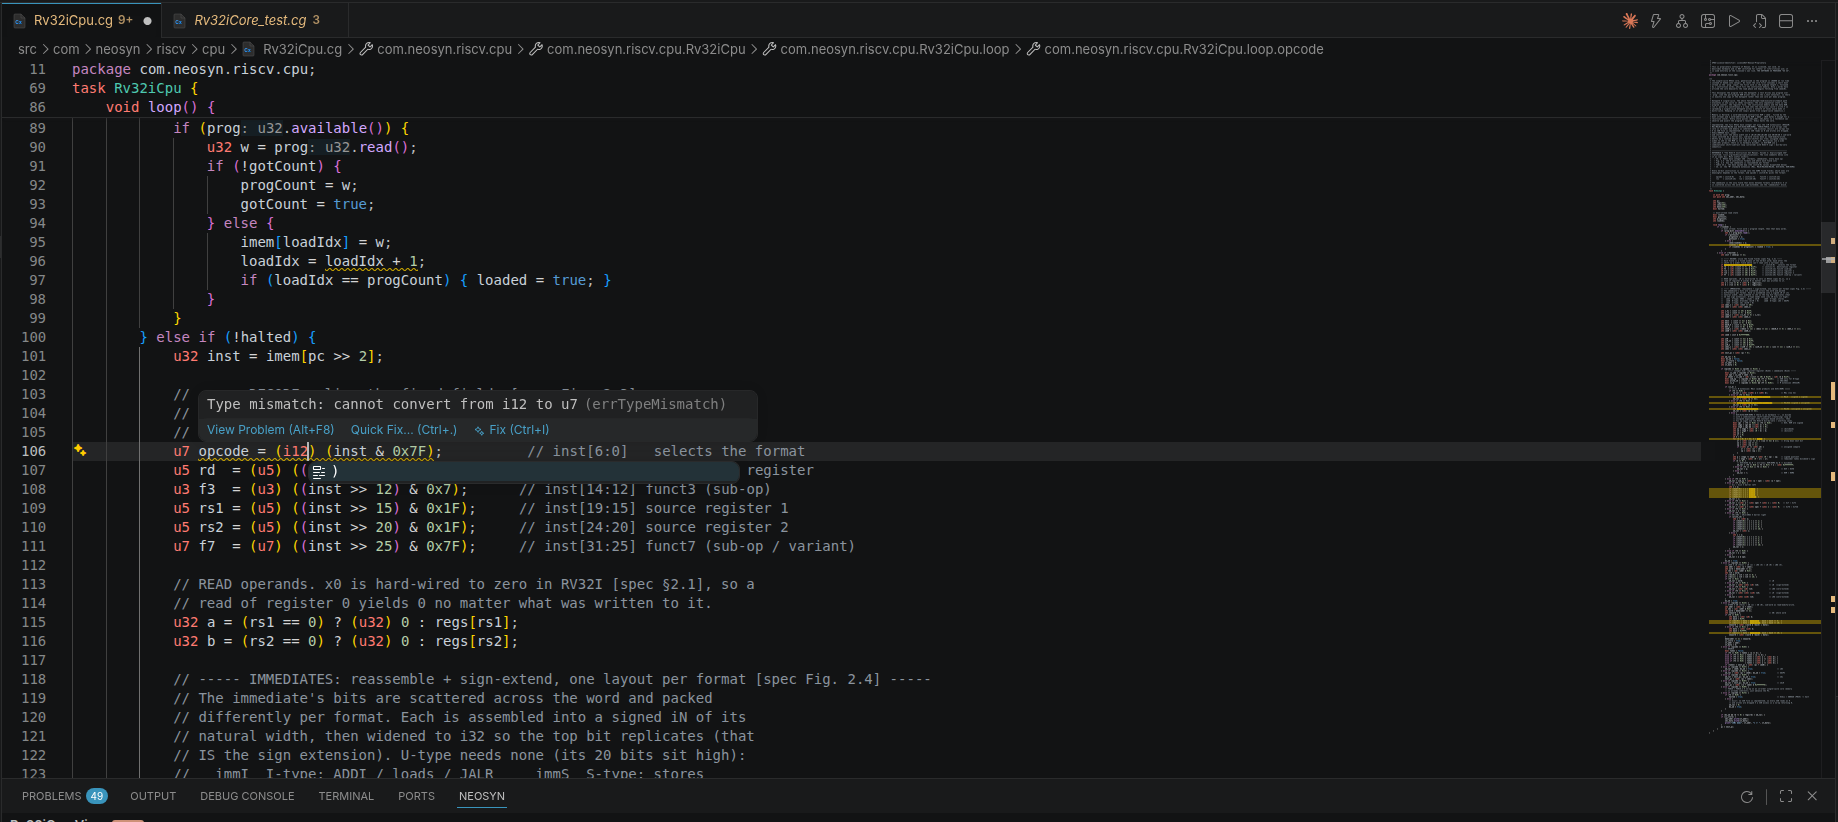The height and width of the screenshot is (822, 1838).
Task: Open the PORTS panel tab
Action: point(416,796)
